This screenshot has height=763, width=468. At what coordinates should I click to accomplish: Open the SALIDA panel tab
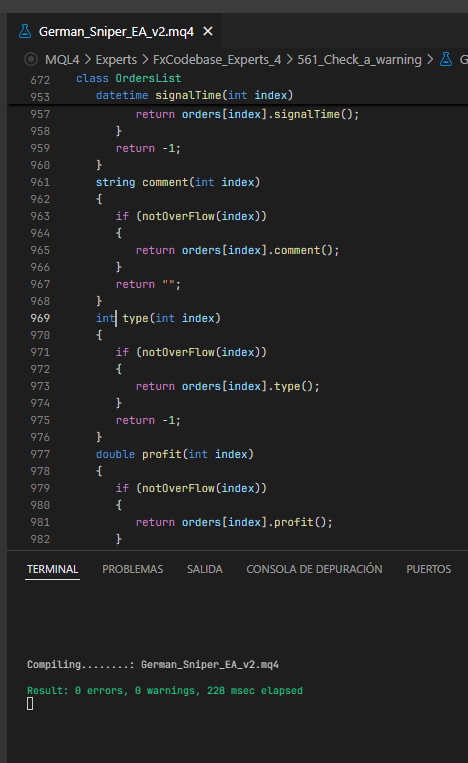point(204,569)
